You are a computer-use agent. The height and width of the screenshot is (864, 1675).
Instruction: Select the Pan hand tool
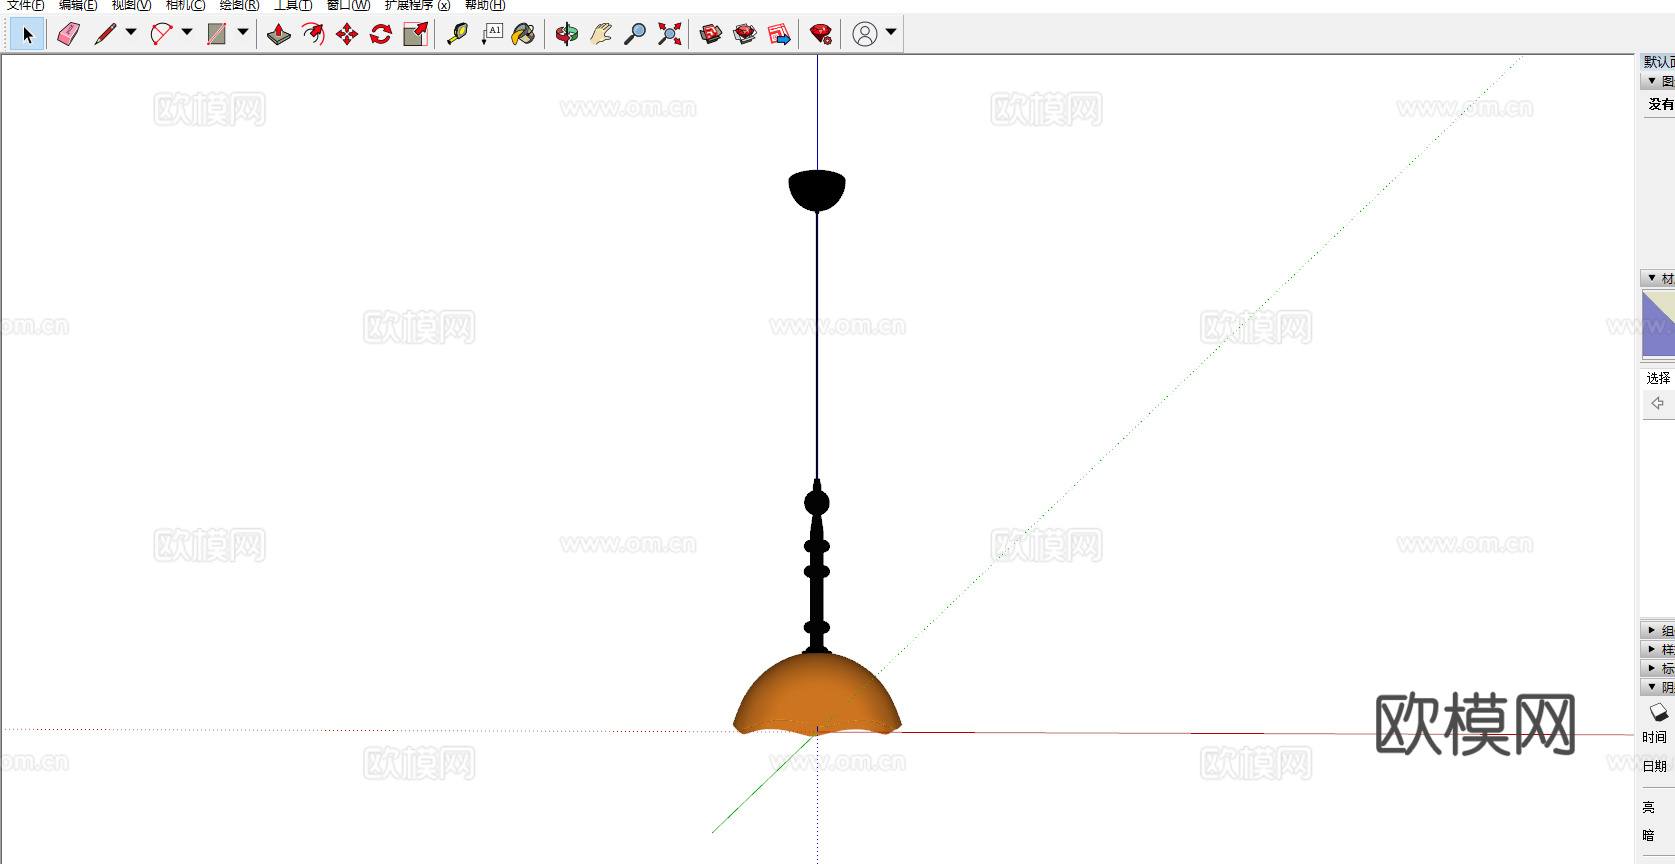pos(601,35)
